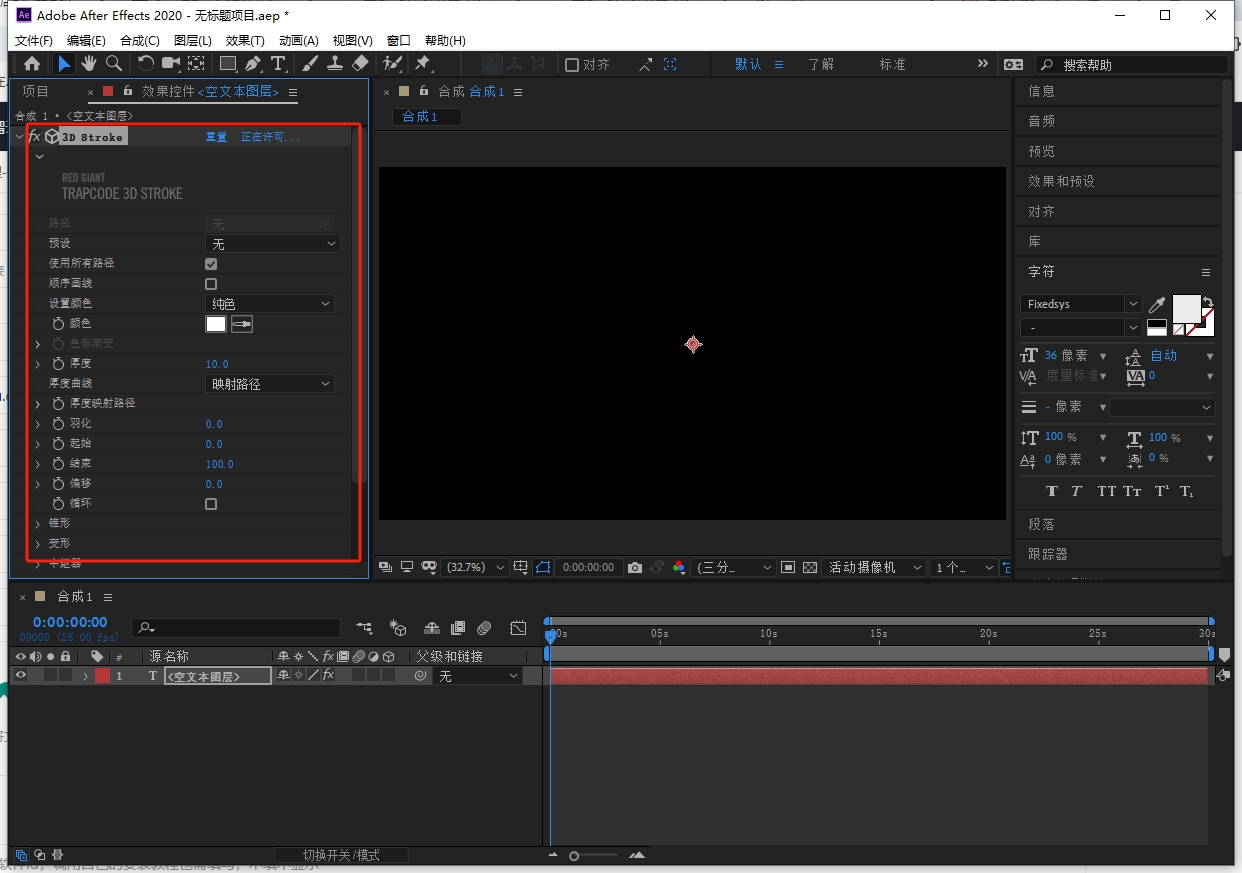Click the color eyedropper next to 颜色 swatch
Viewport: 1242px width, 873px height.
point(242,324)
